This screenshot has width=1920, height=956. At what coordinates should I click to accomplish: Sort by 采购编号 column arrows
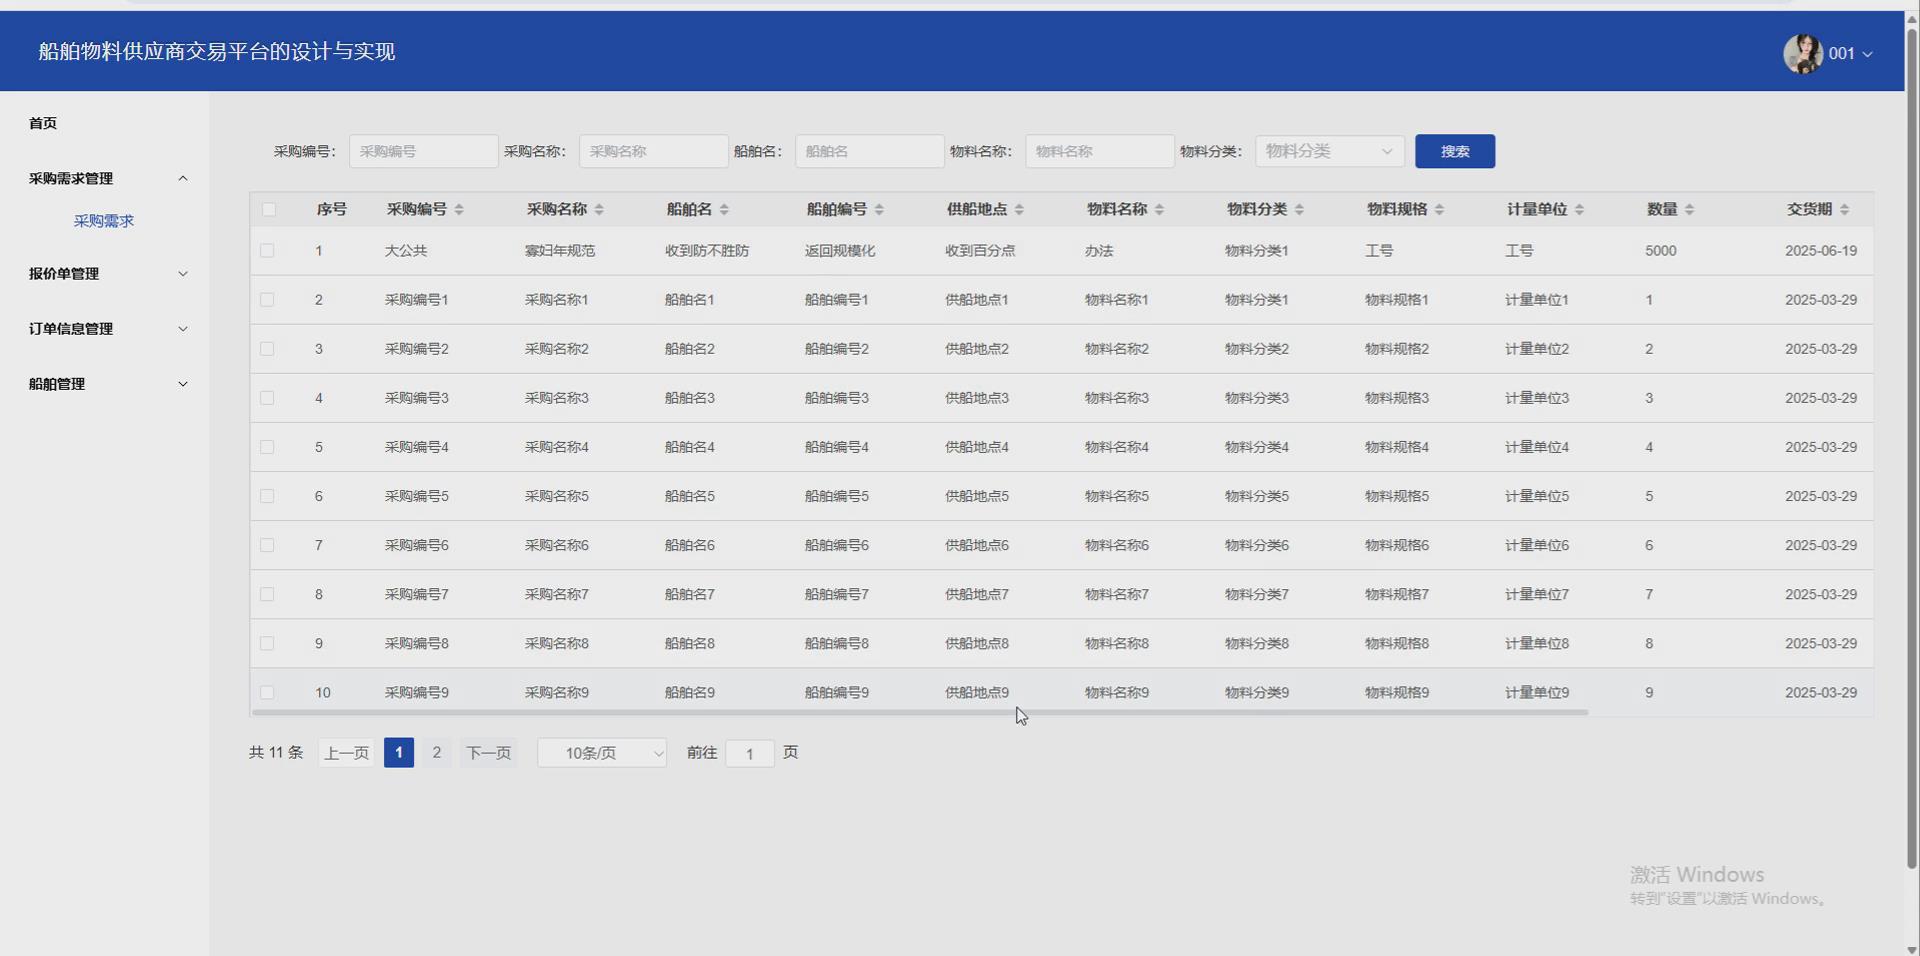click(x=459, y=209)
